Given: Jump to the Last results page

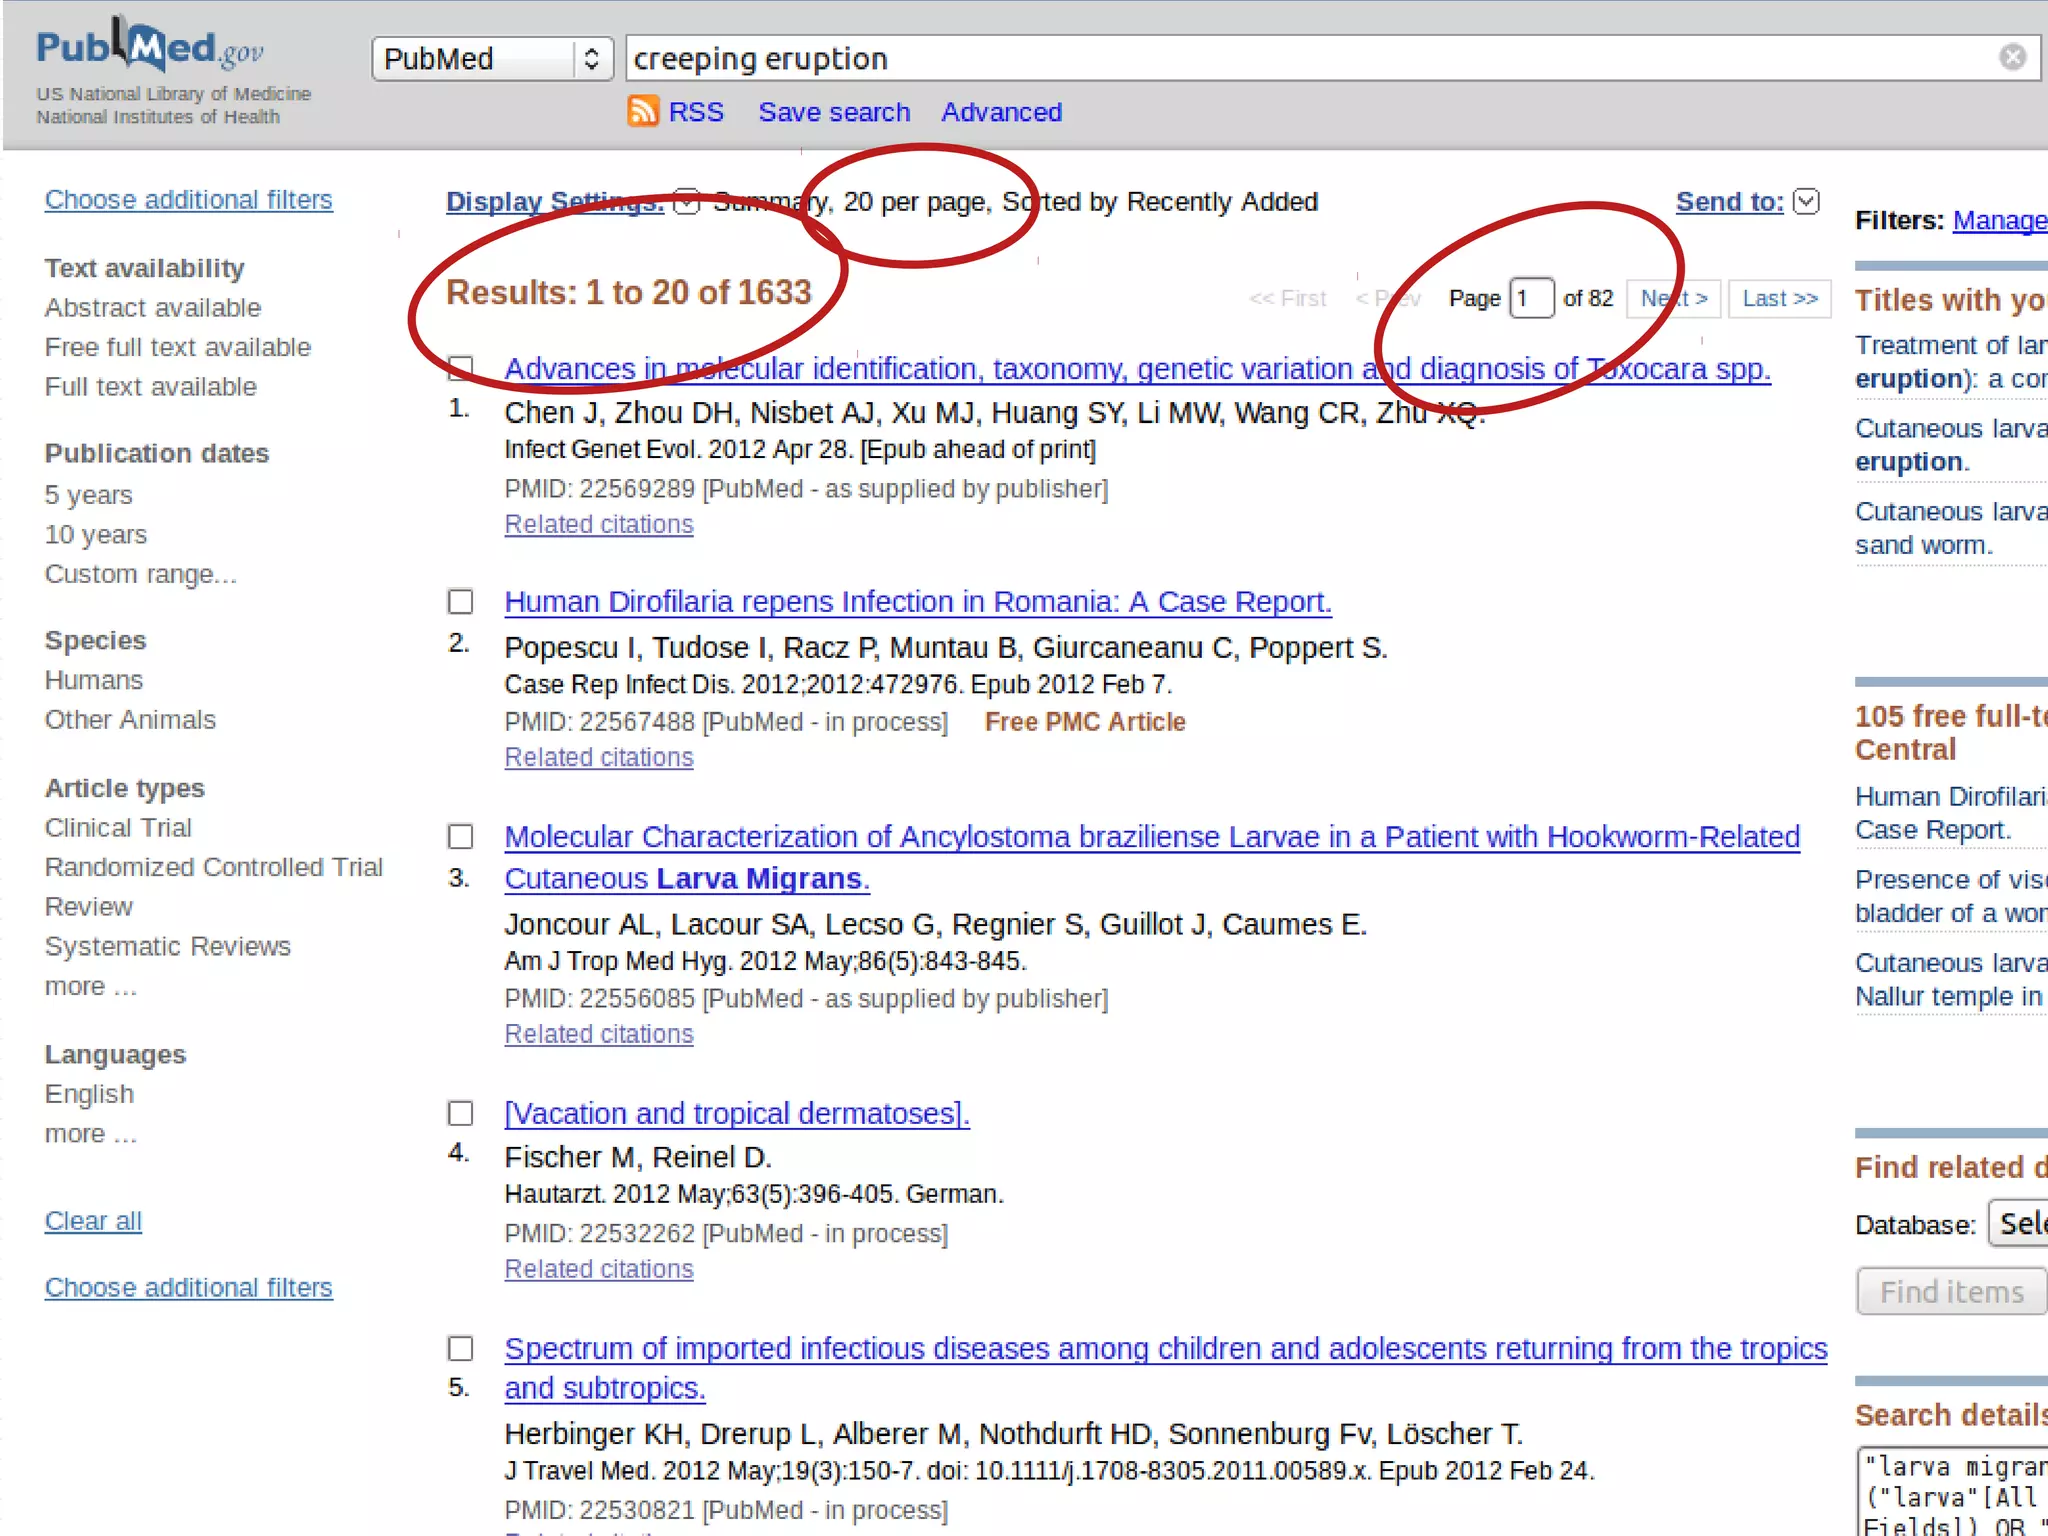Looking at the screenshot, I should click(x=1779, y=298).
